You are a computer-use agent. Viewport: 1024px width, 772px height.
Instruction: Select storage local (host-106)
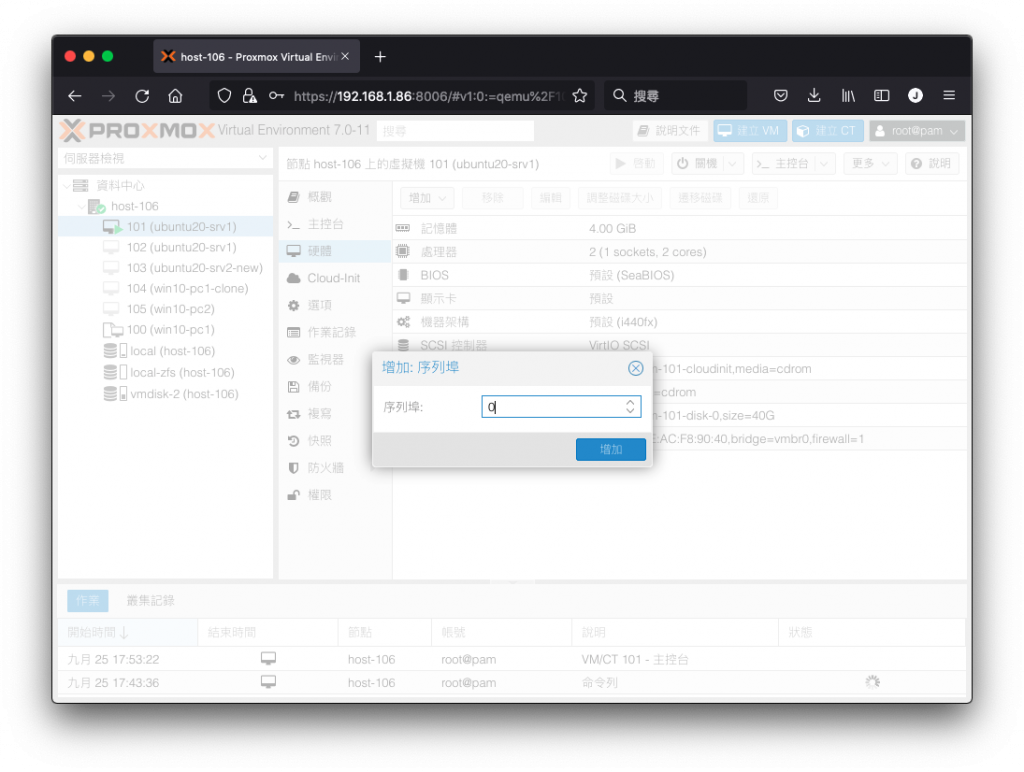pos(172,351)
